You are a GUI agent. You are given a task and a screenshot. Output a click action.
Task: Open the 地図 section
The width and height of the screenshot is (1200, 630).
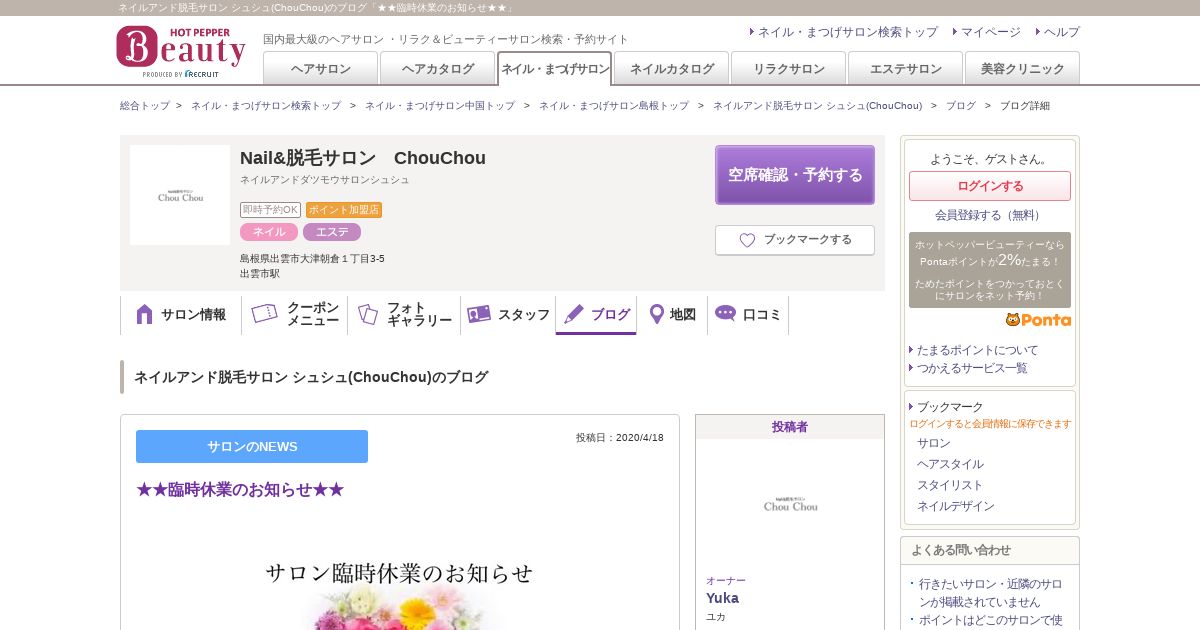[672, 315]
